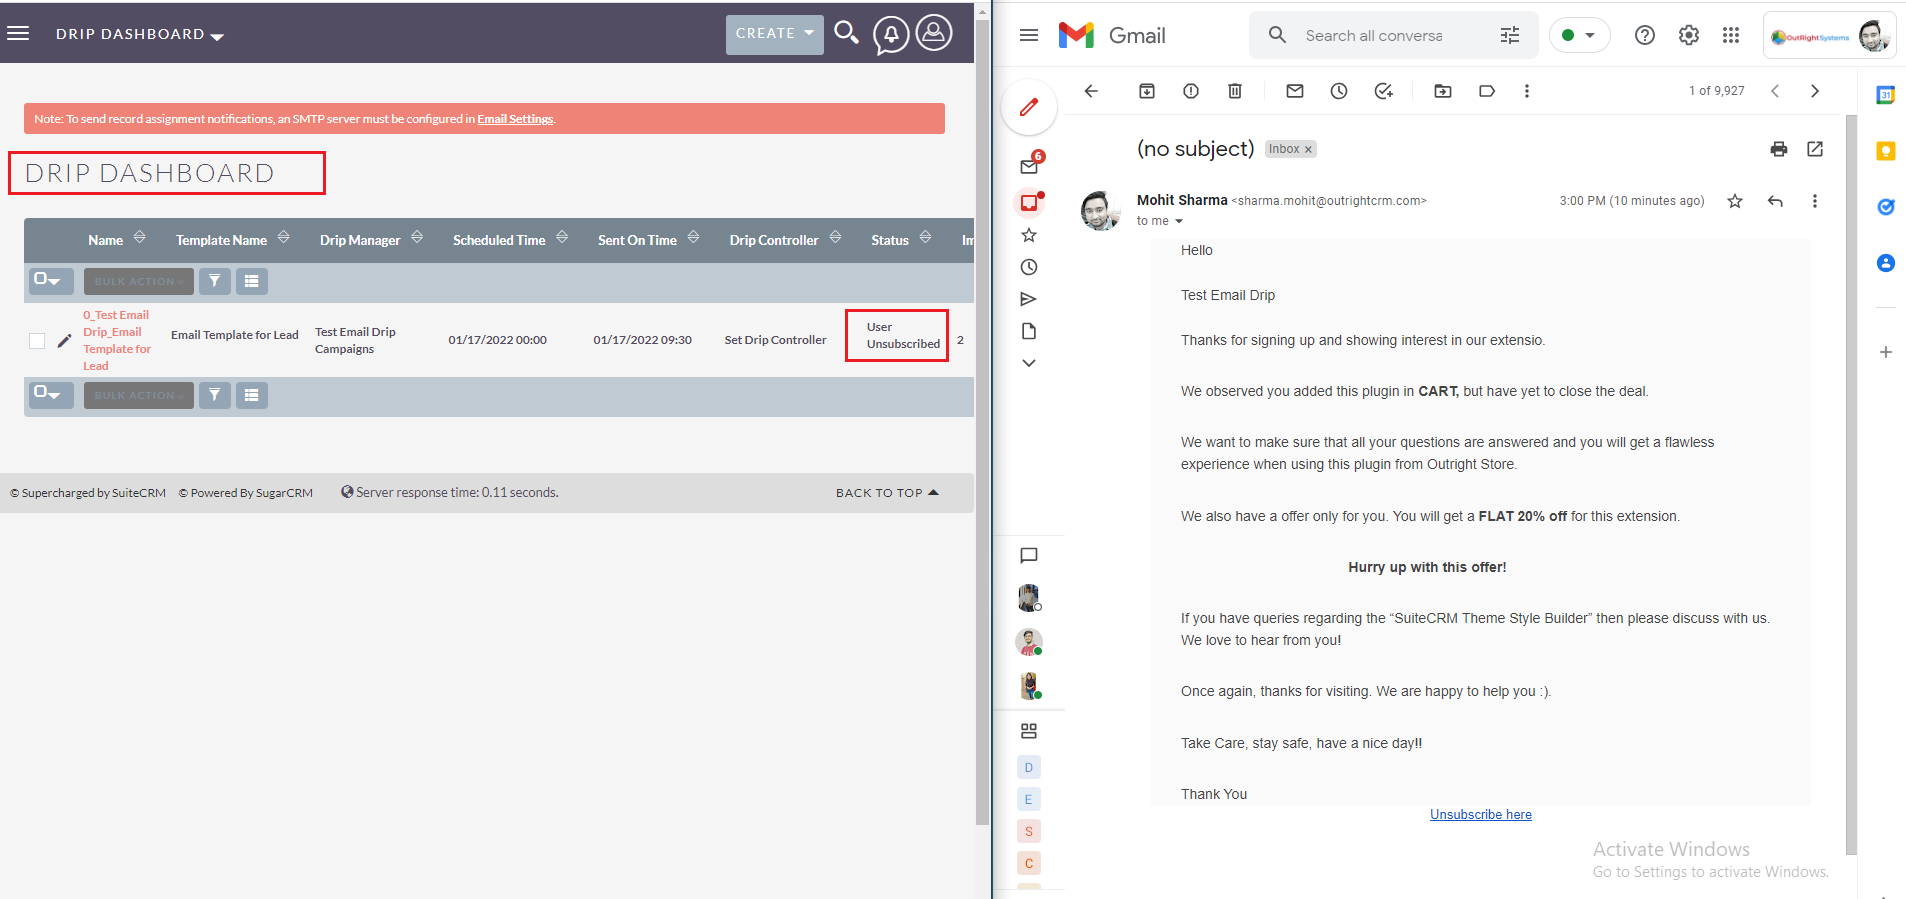Open Gmail active status dropdown
The width and height of the screenshot is (1906, 899).
point(1579,35)
